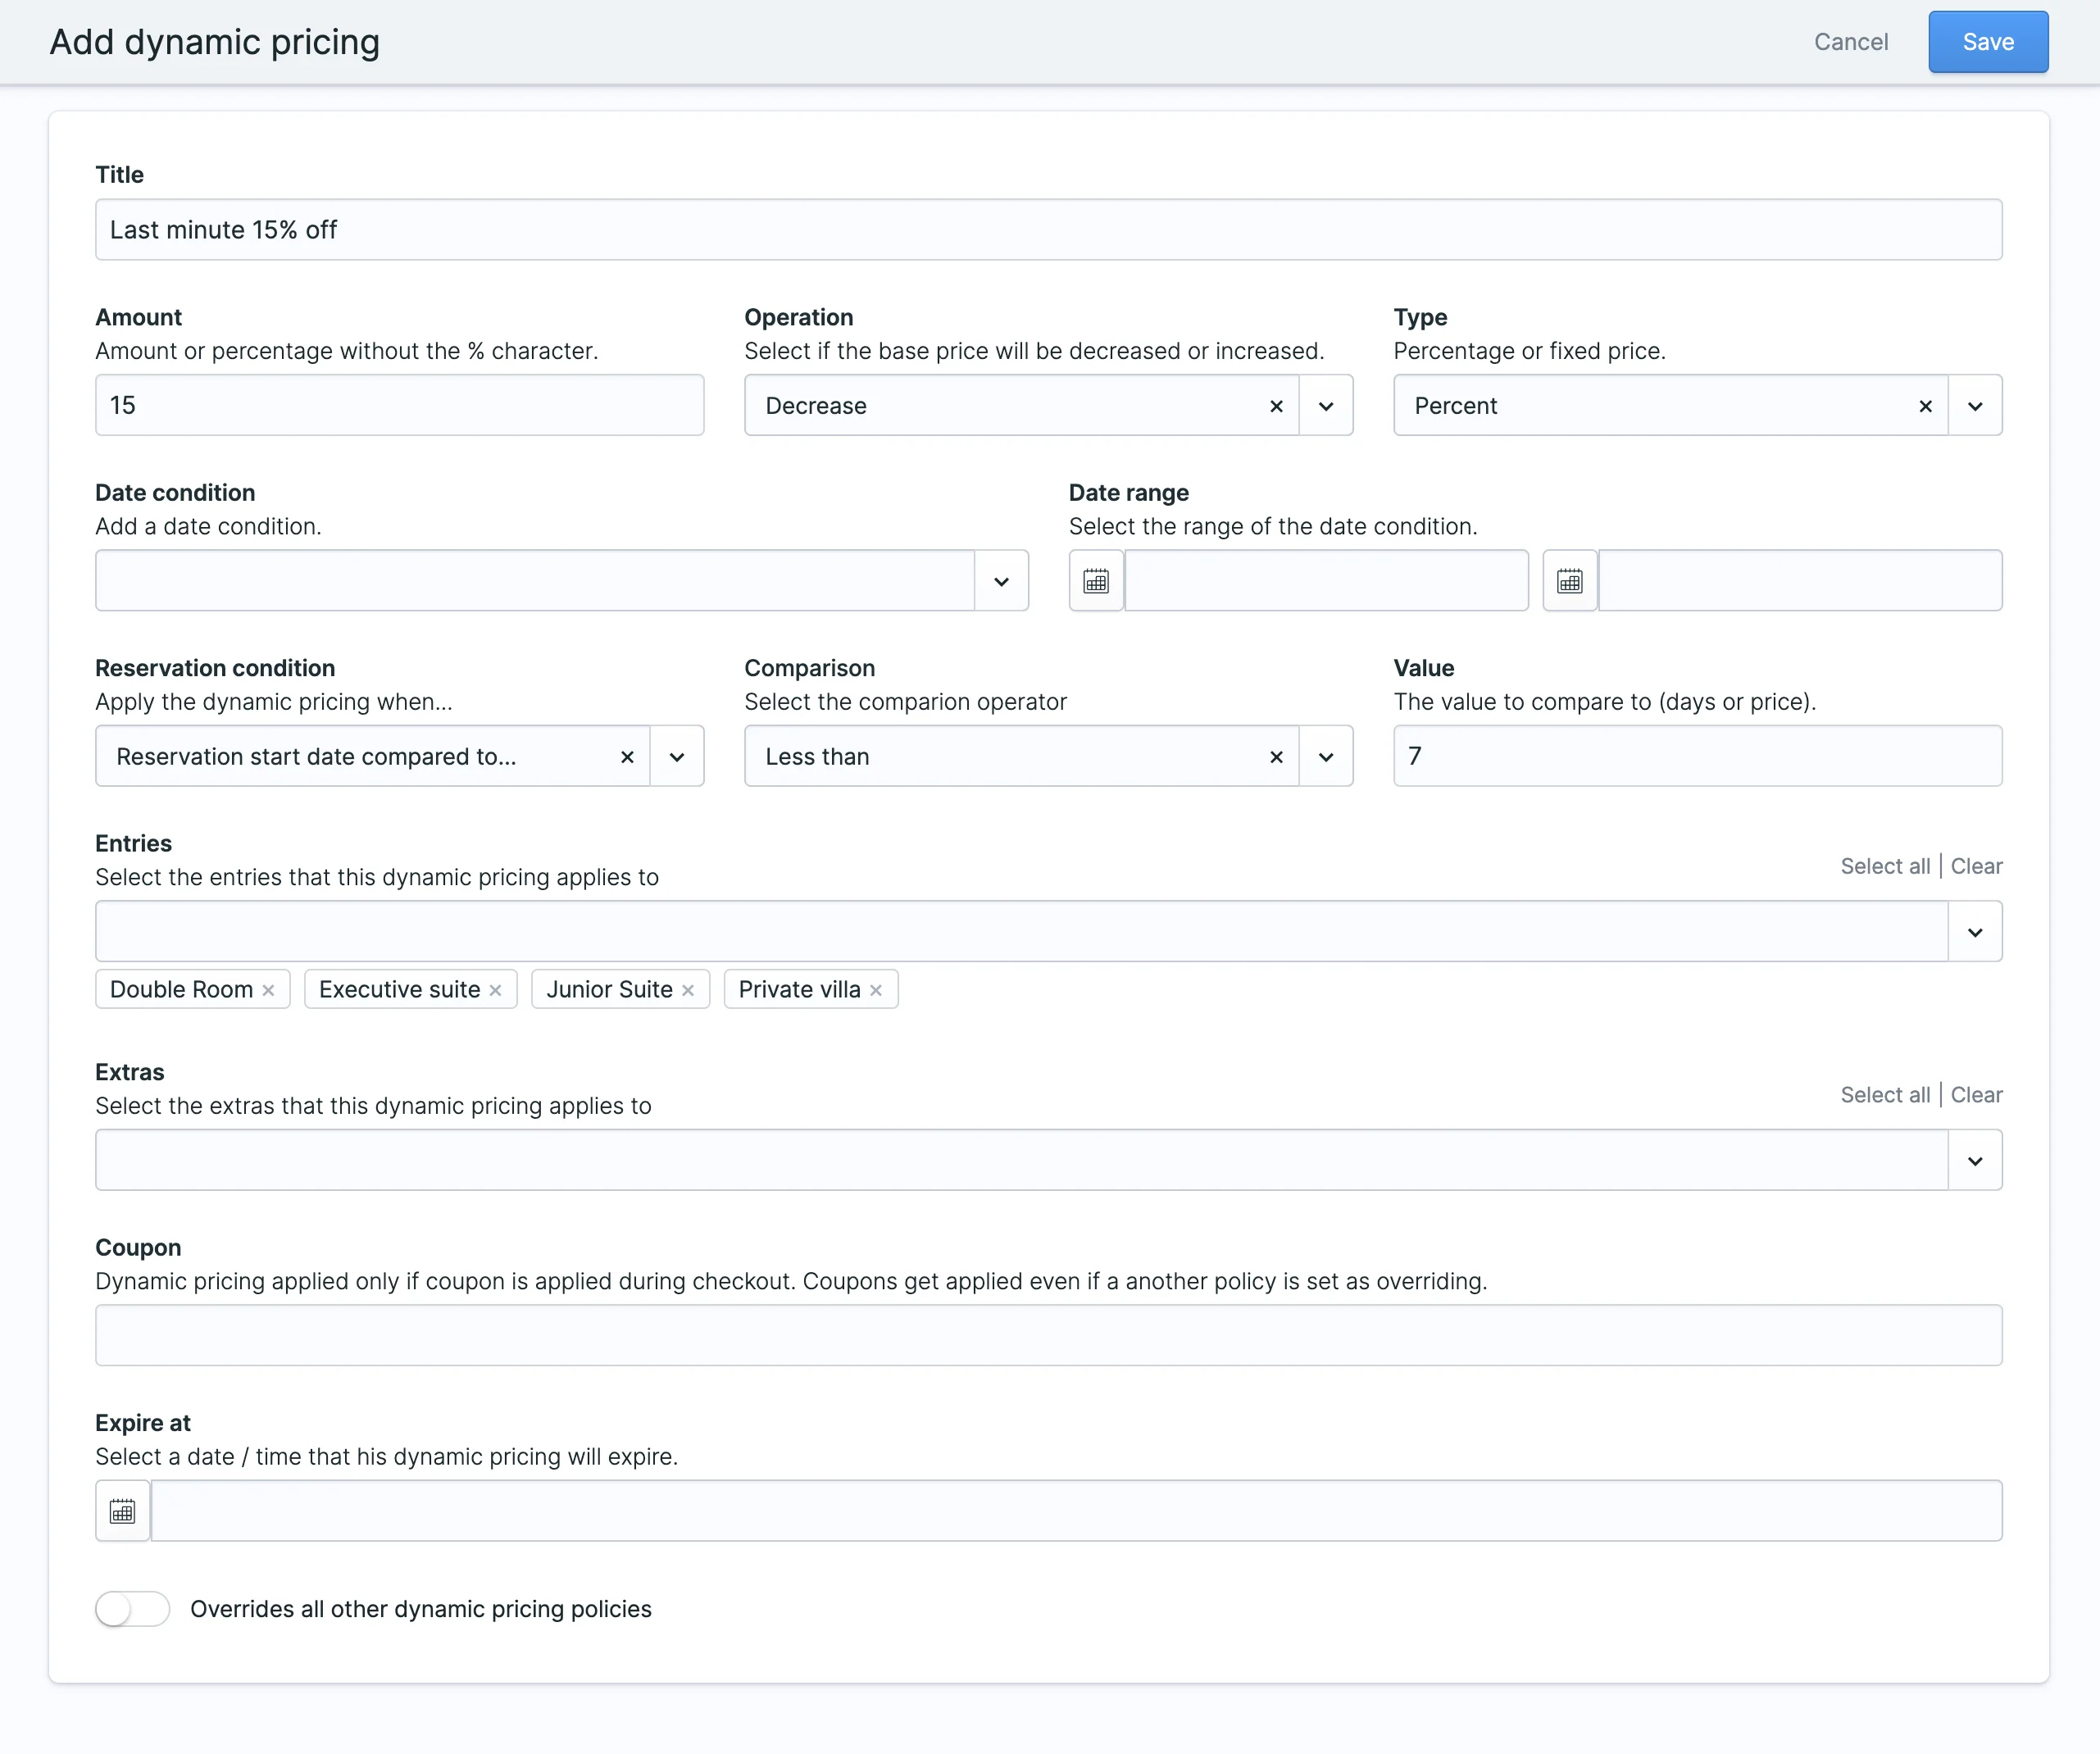Click Cancel in the header
Screen dimensions: 2100x1754
(x=1851, y=42)
